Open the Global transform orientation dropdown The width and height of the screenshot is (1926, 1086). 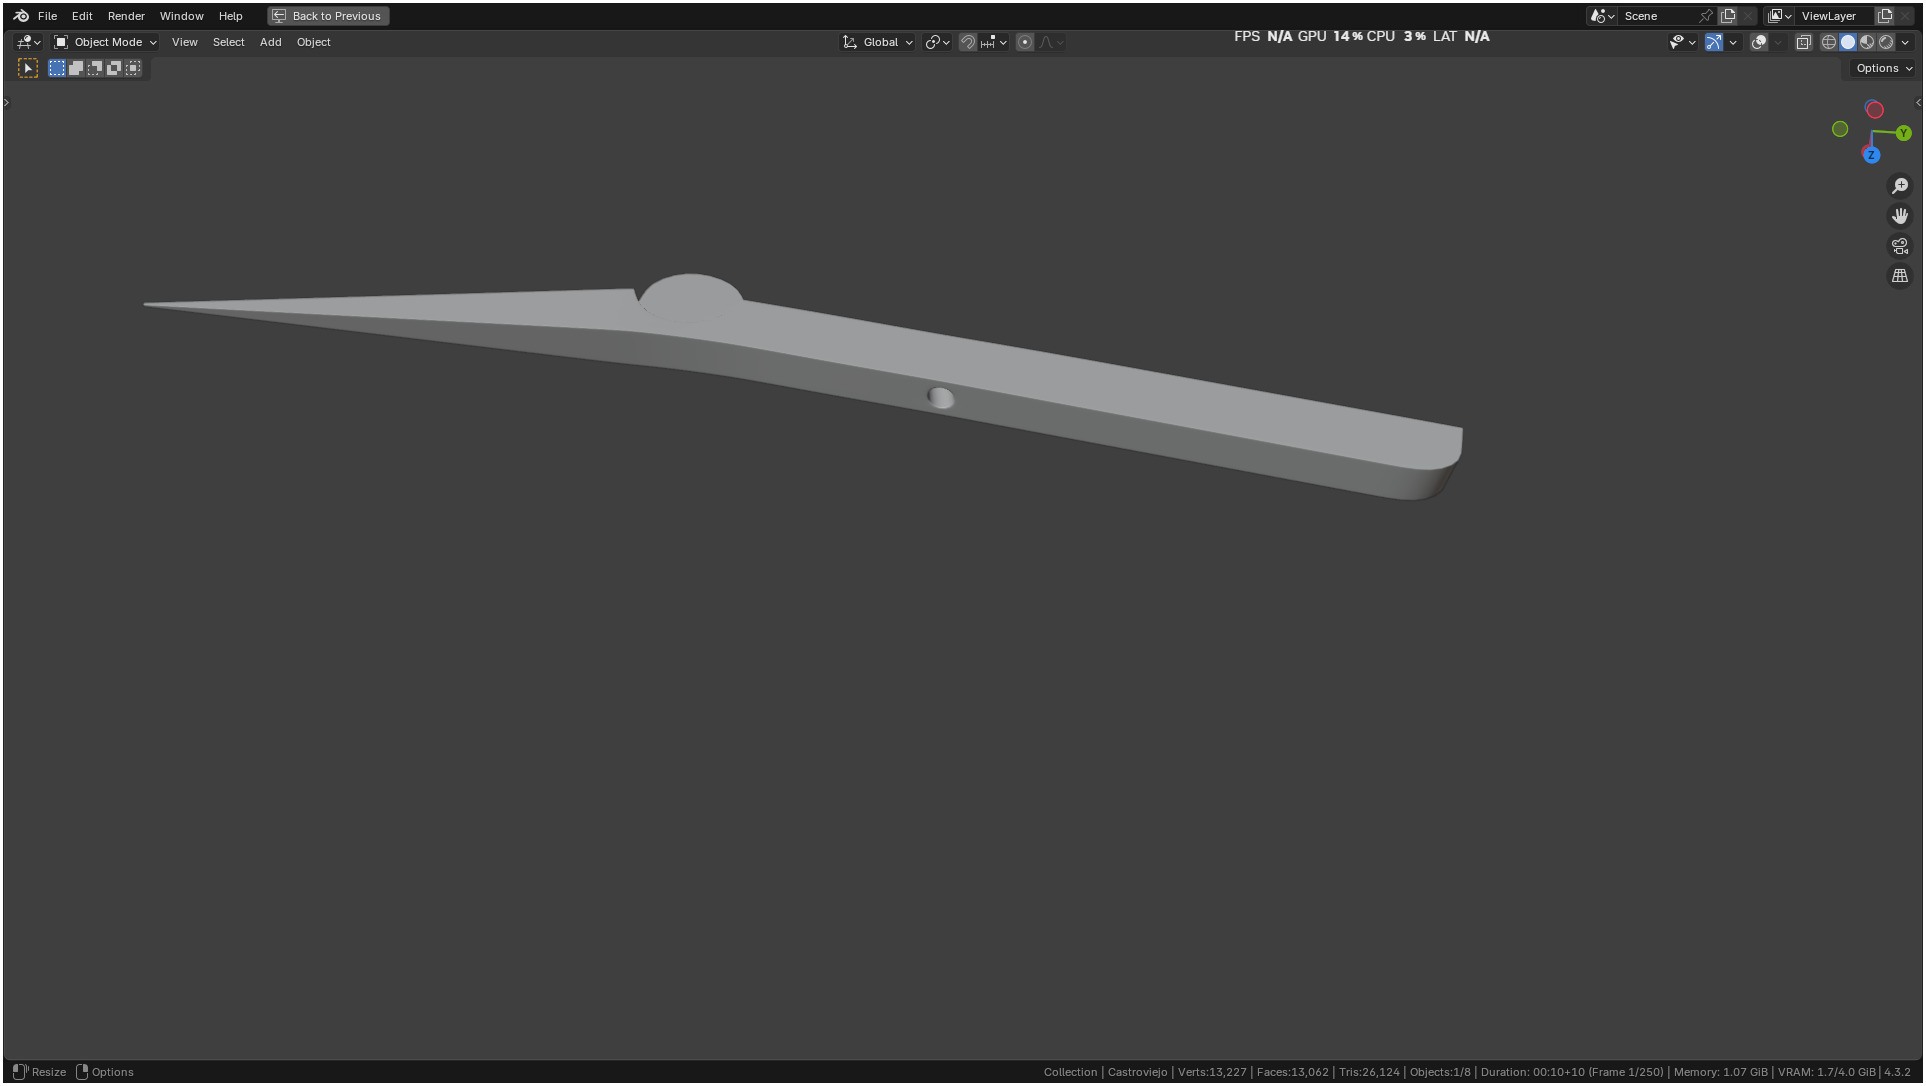[x=878, y=42]
